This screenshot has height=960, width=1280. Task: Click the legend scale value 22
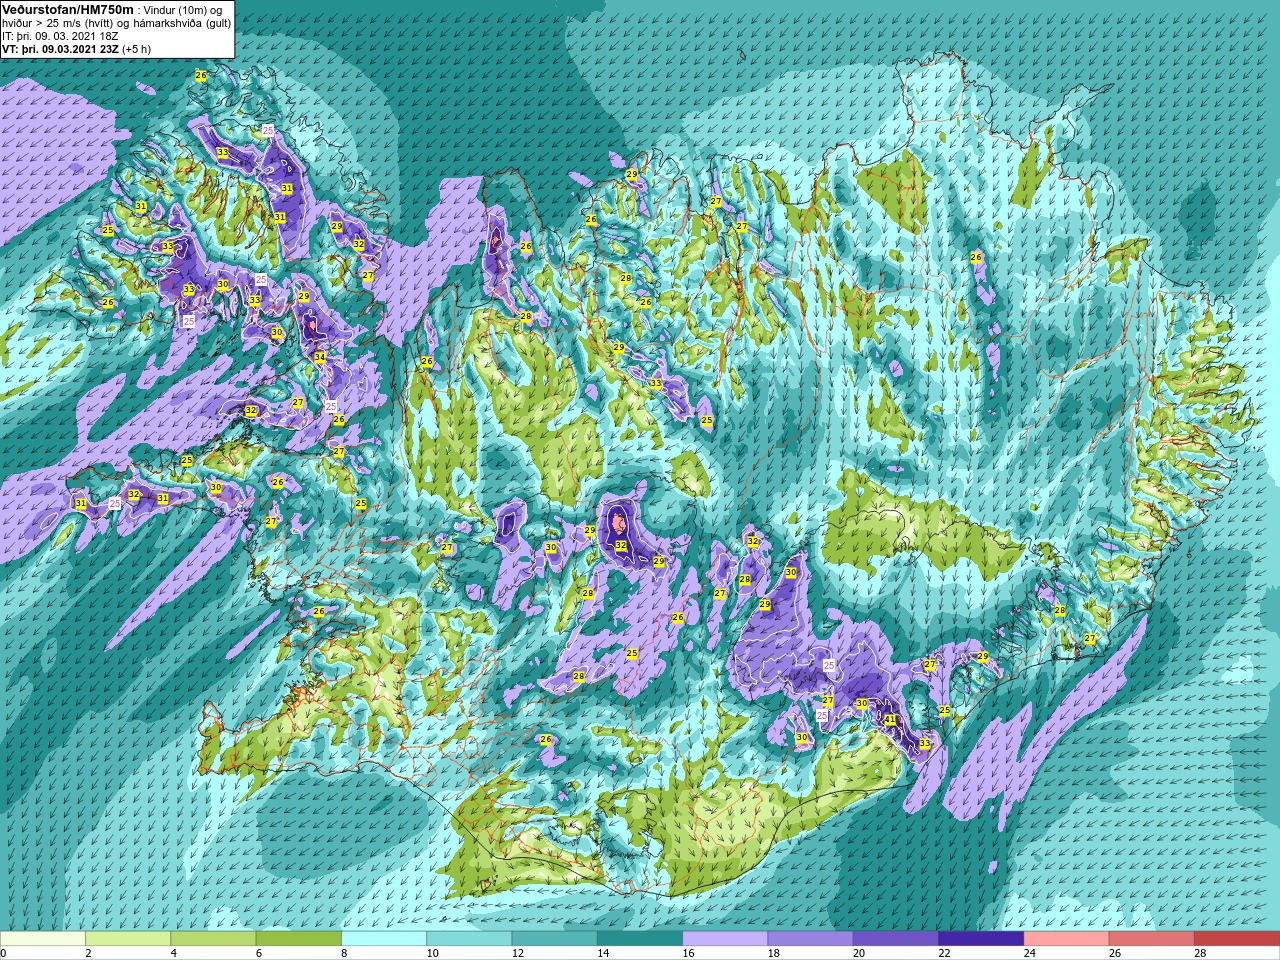[944, 953]
